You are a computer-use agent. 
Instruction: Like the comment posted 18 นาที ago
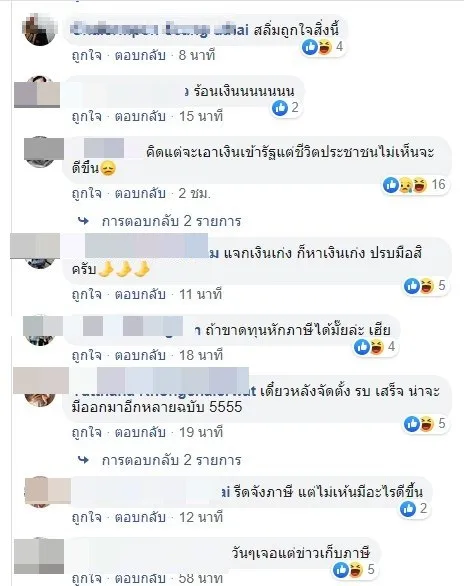pos(87,355)
